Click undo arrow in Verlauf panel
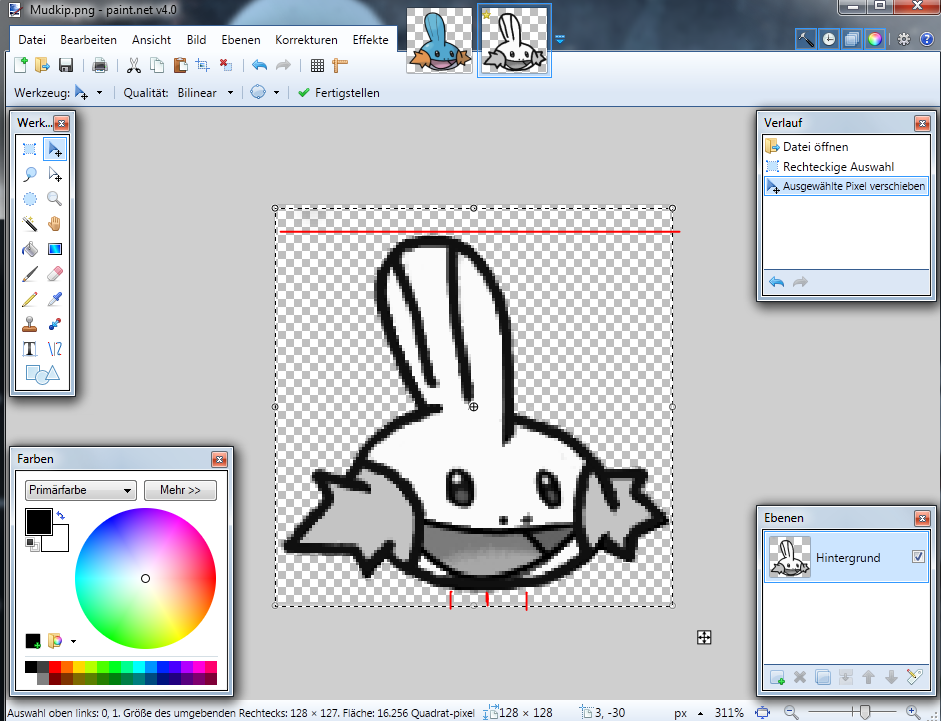Viewport: 941px width, 721px height. [x=777, y=282]
